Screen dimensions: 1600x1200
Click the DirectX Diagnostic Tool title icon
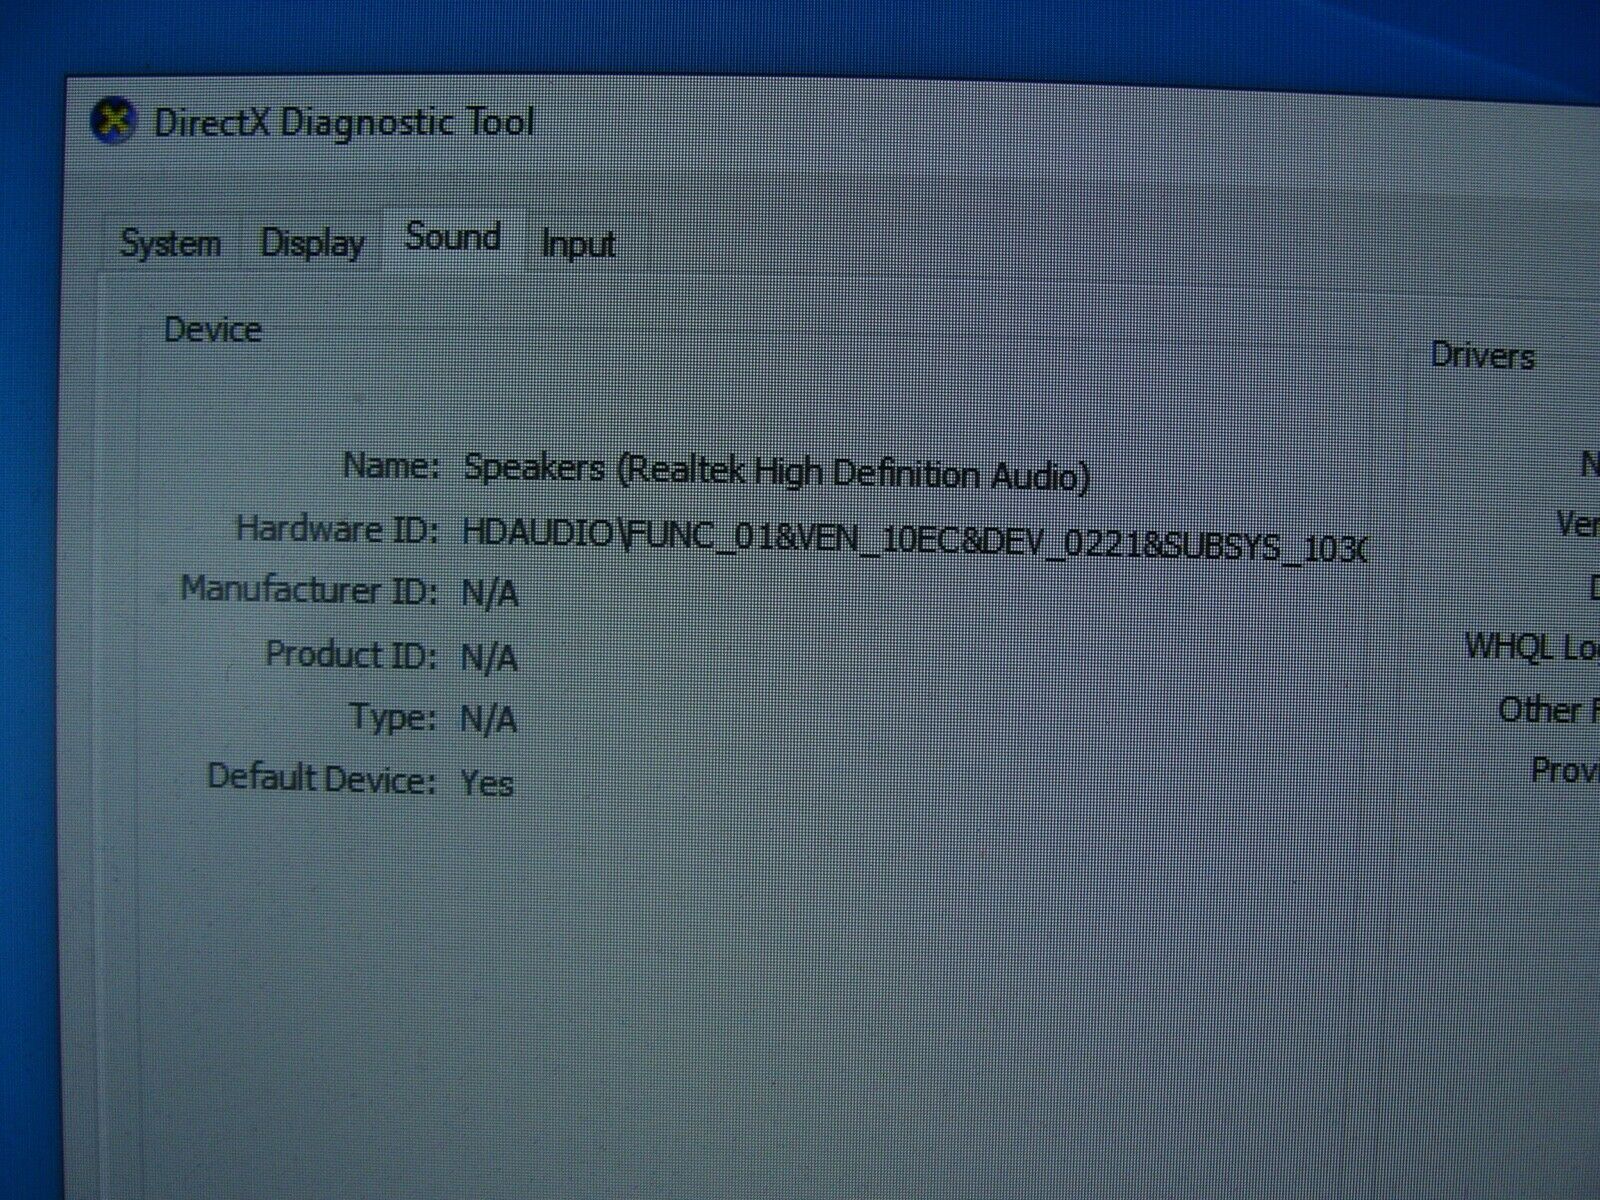point(113,123)
